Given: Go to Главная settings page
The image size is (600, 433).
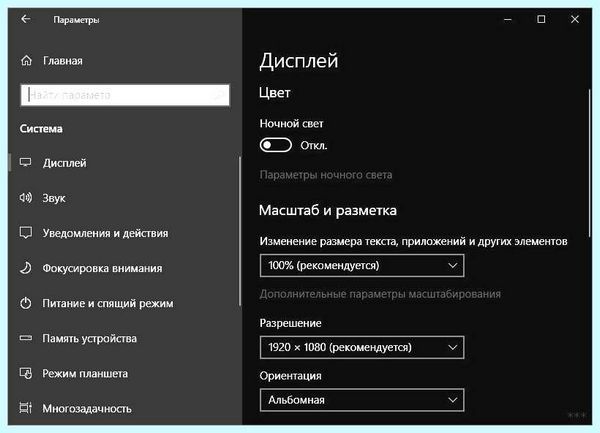Looking at the screenshot, I should [62, 60].
